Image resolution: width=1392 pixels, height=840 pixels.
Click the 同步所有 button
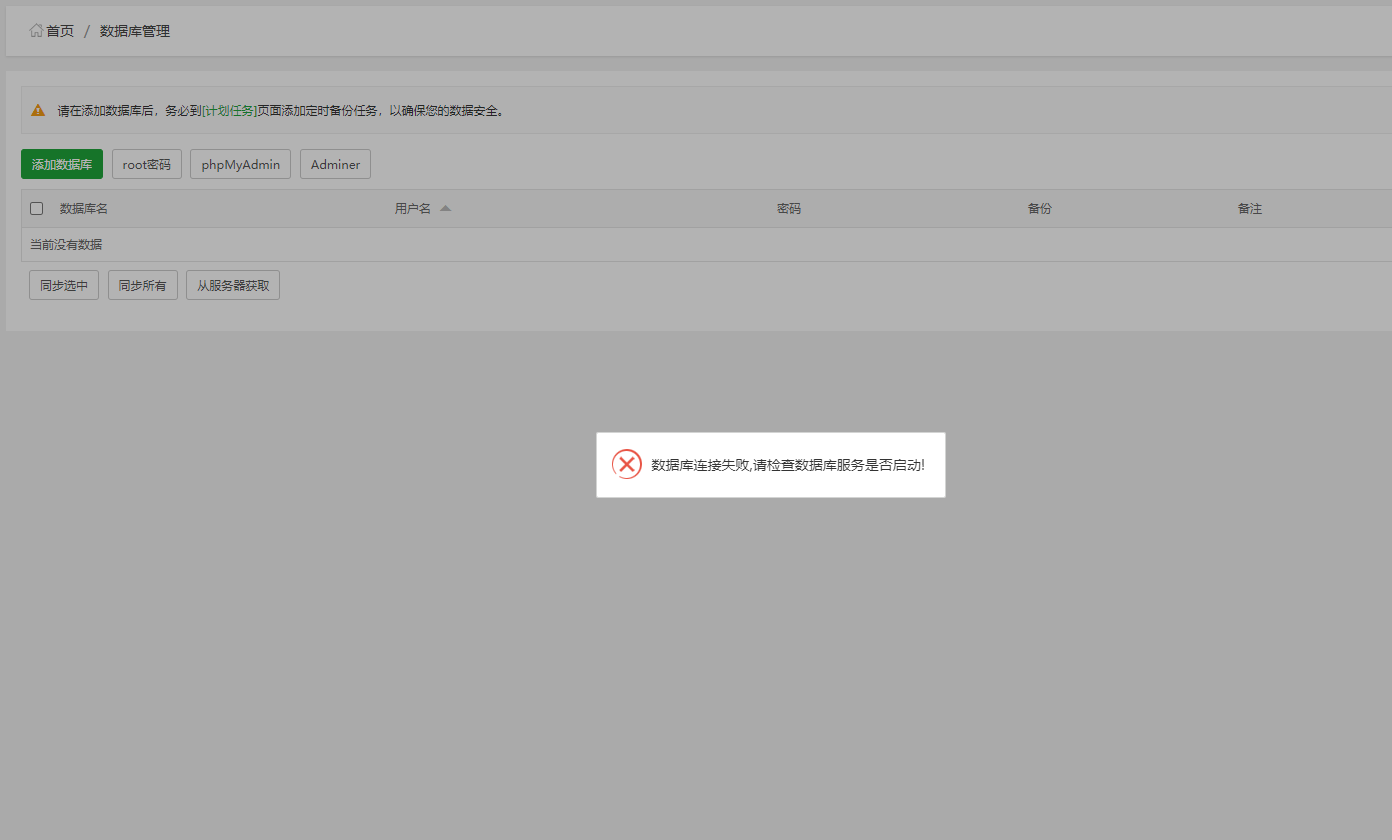143,285
